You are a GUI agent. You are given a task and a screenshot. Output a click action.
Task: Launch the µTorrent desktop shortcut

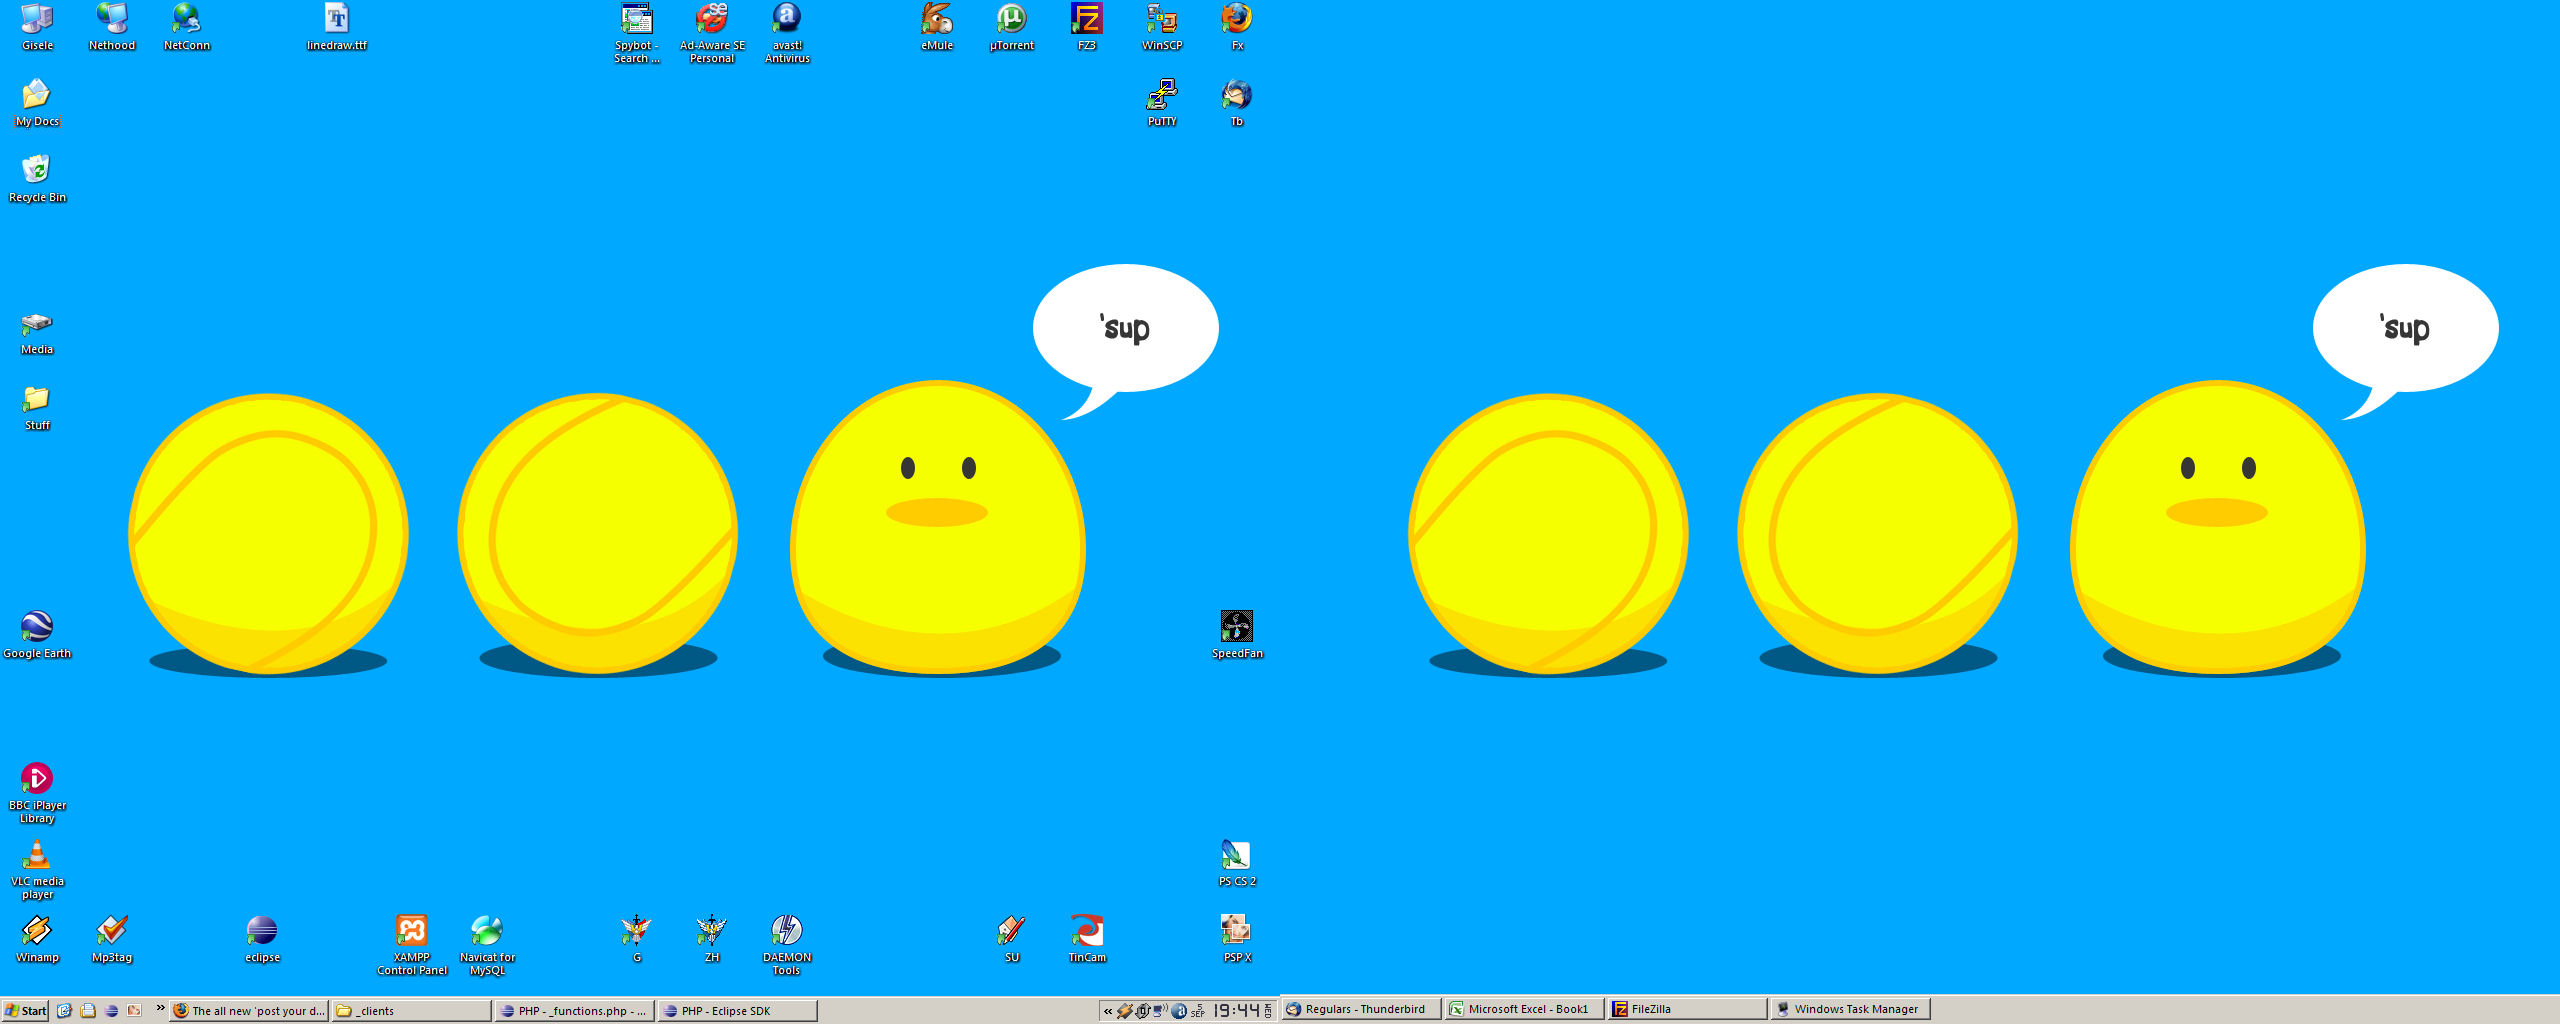tap(1012, 26)
